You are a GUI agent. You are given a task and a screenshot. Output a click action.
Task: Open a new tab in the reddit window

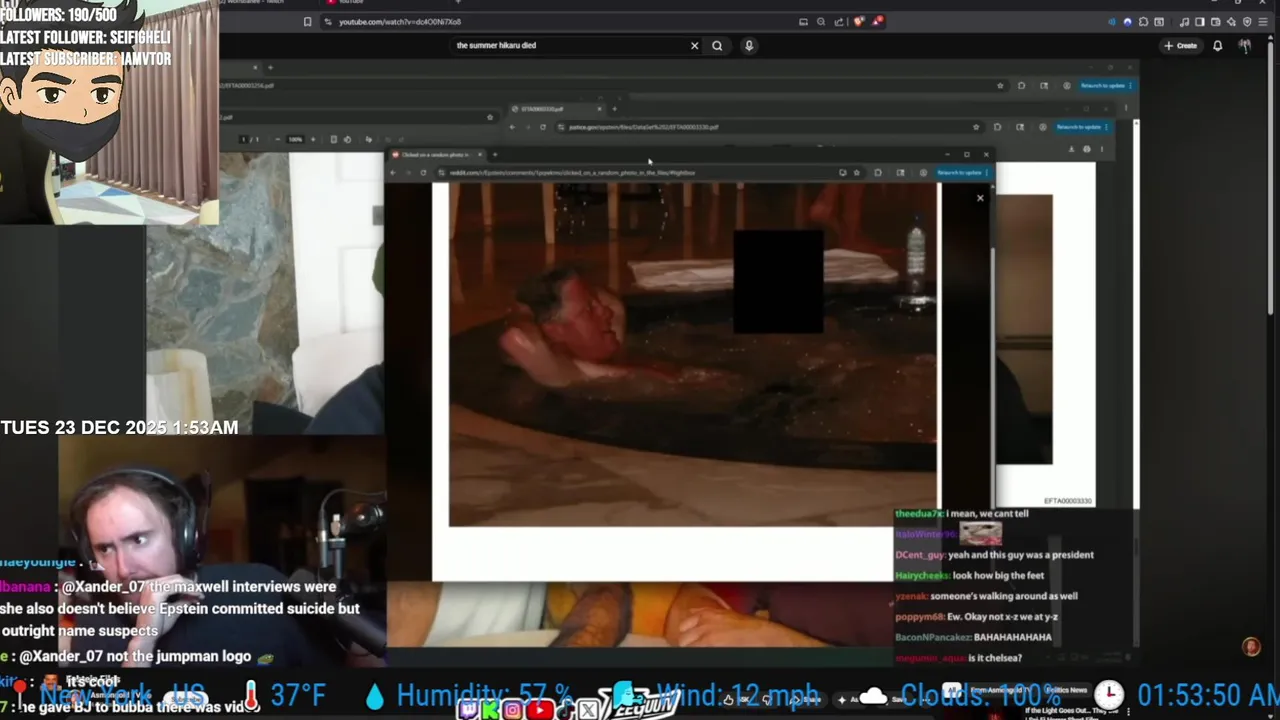coord(494,155)
